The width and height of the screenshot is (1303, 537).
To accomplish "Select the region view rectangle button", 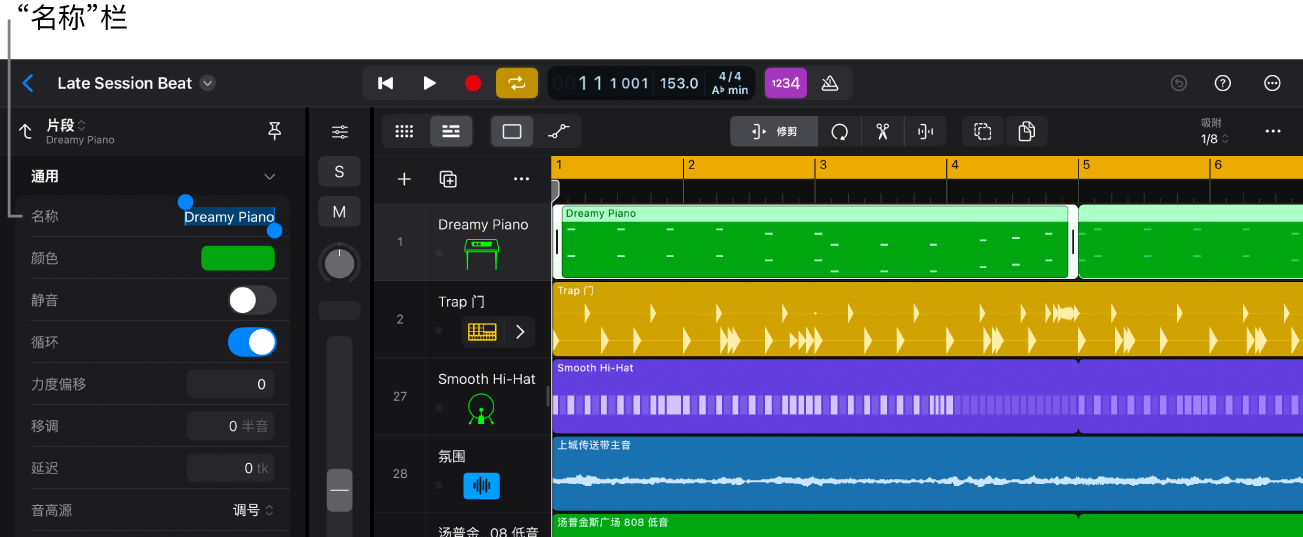I will point(512,131).
